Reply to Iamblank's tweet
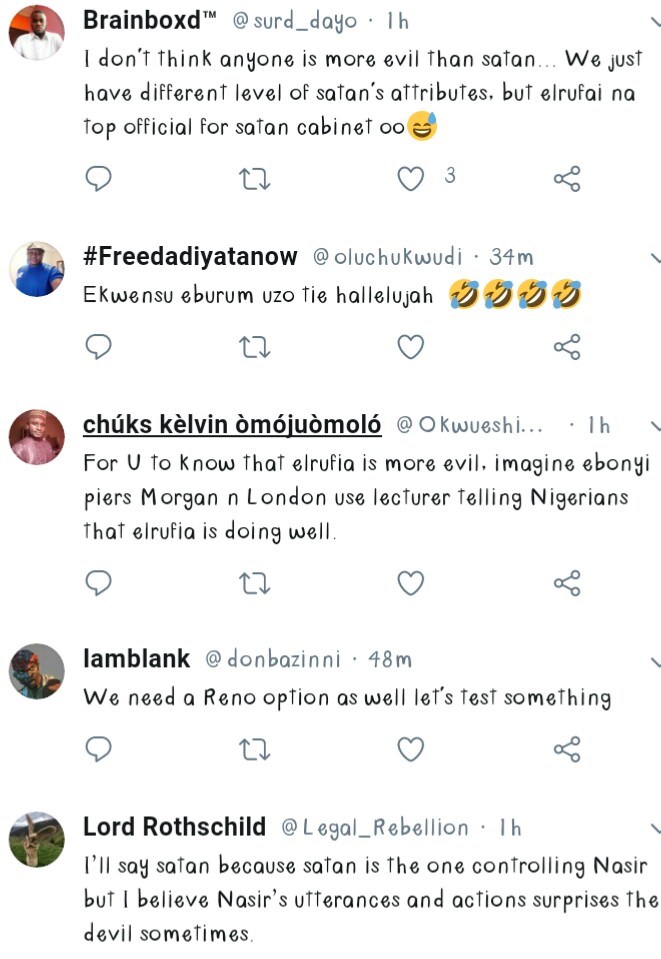The height and width of the screenshot is (959, 661). pos(97,748)
